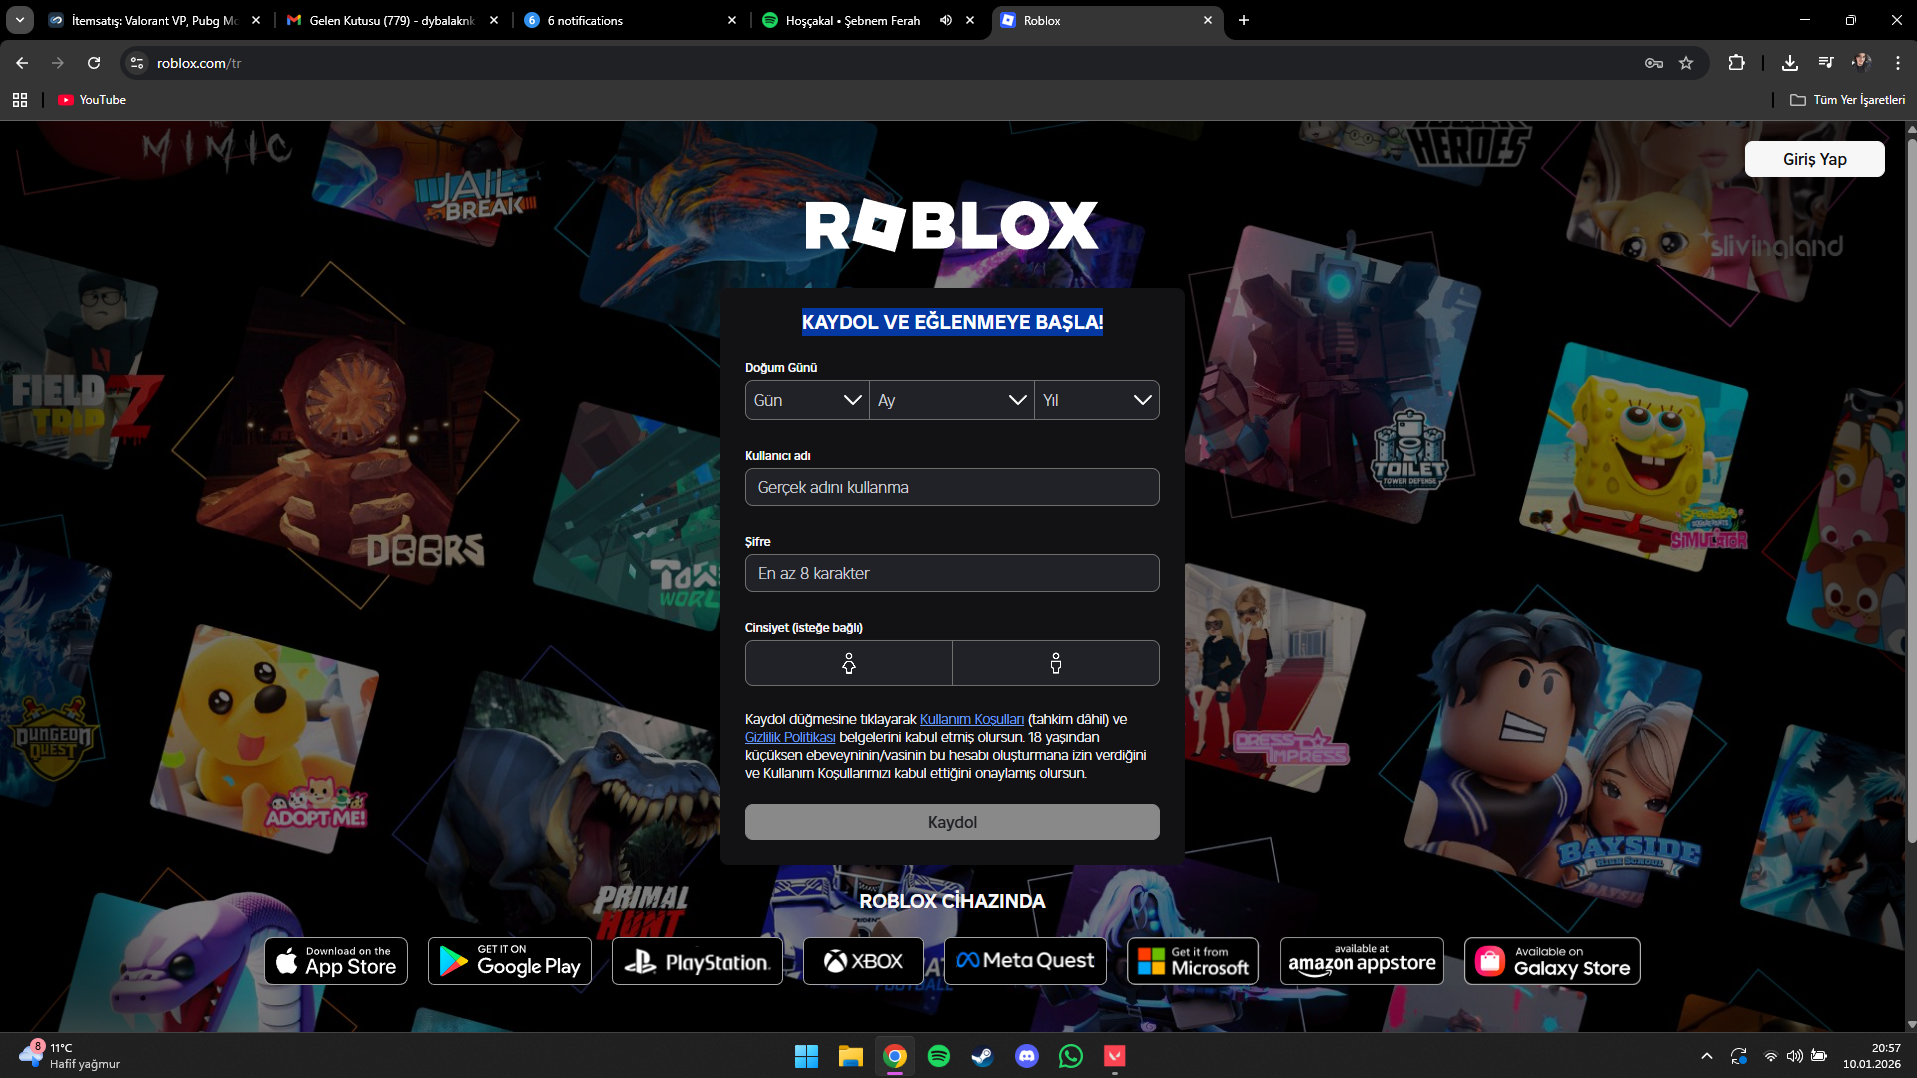This screenshot has width=1917, height=1078.
Task: Expand the Gün day dropdown
Action: 807,400
